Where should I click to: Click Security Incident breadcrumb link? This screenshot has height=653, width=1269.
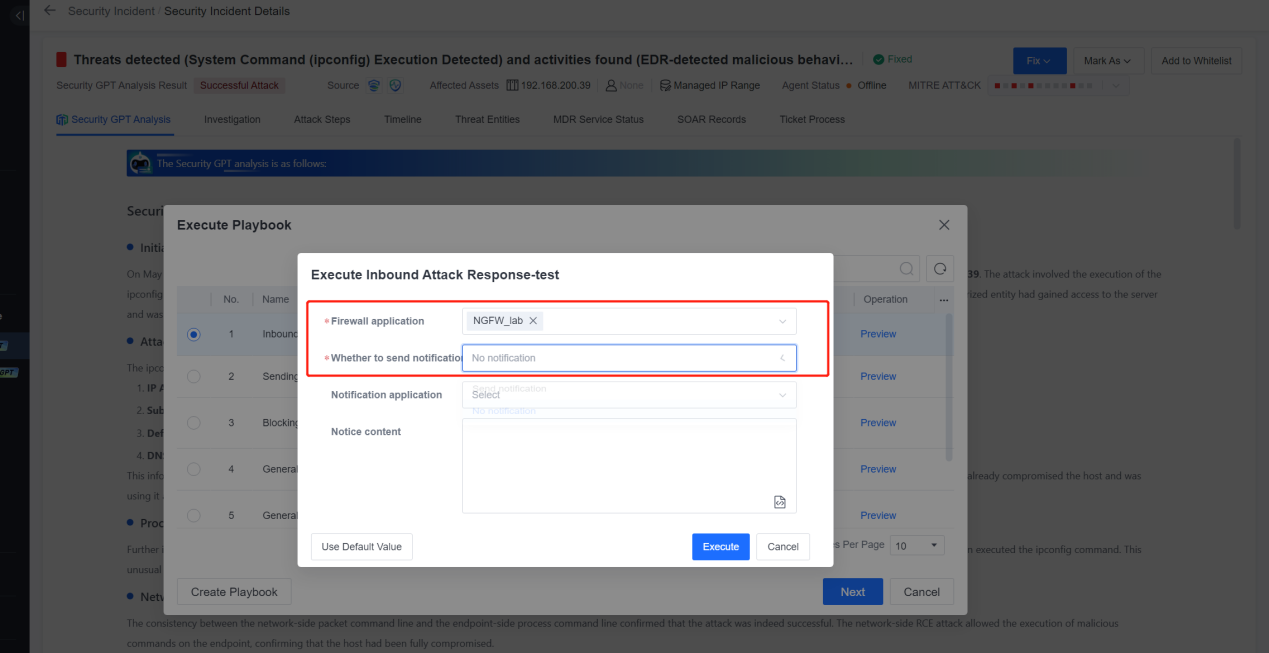point(111,11)
